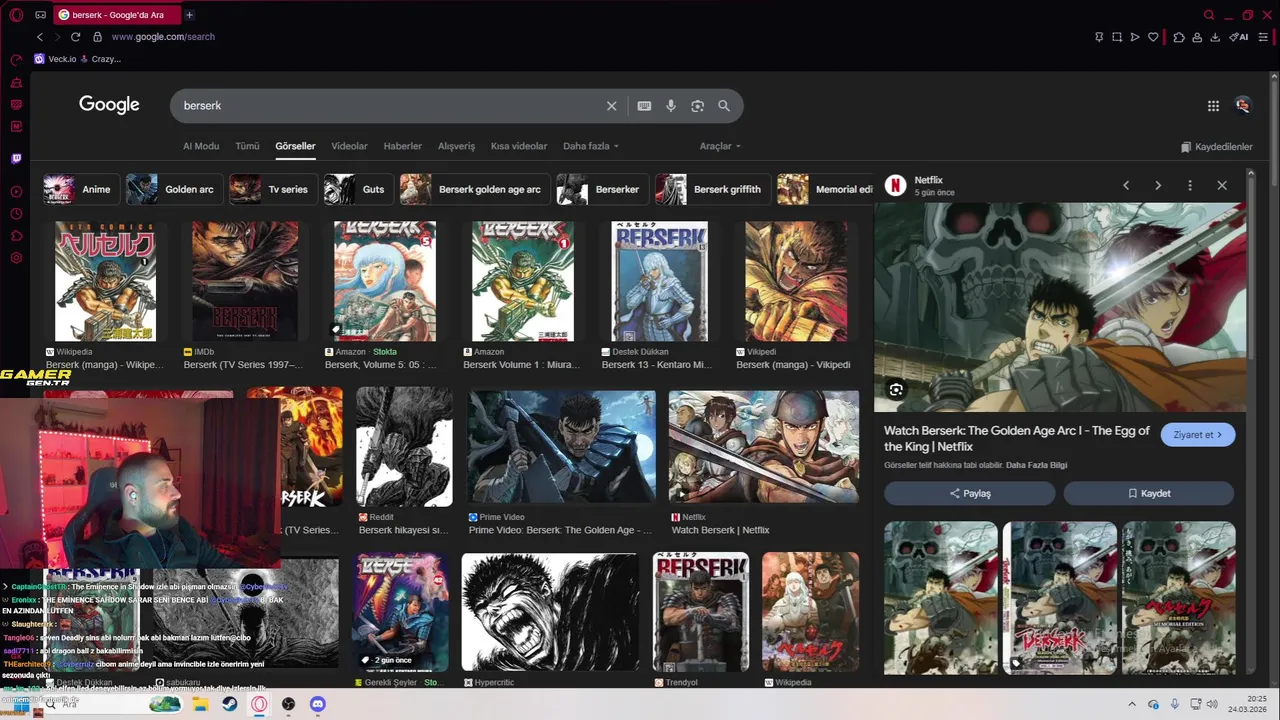1280x720 pixels.
Task: Switch to AI Modu tab
Action: [201, 146]
